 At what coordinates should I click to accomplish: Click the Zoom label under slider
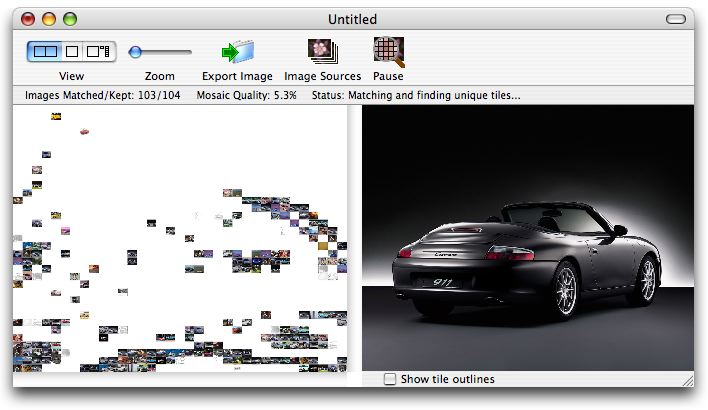[x=159, y=76]
